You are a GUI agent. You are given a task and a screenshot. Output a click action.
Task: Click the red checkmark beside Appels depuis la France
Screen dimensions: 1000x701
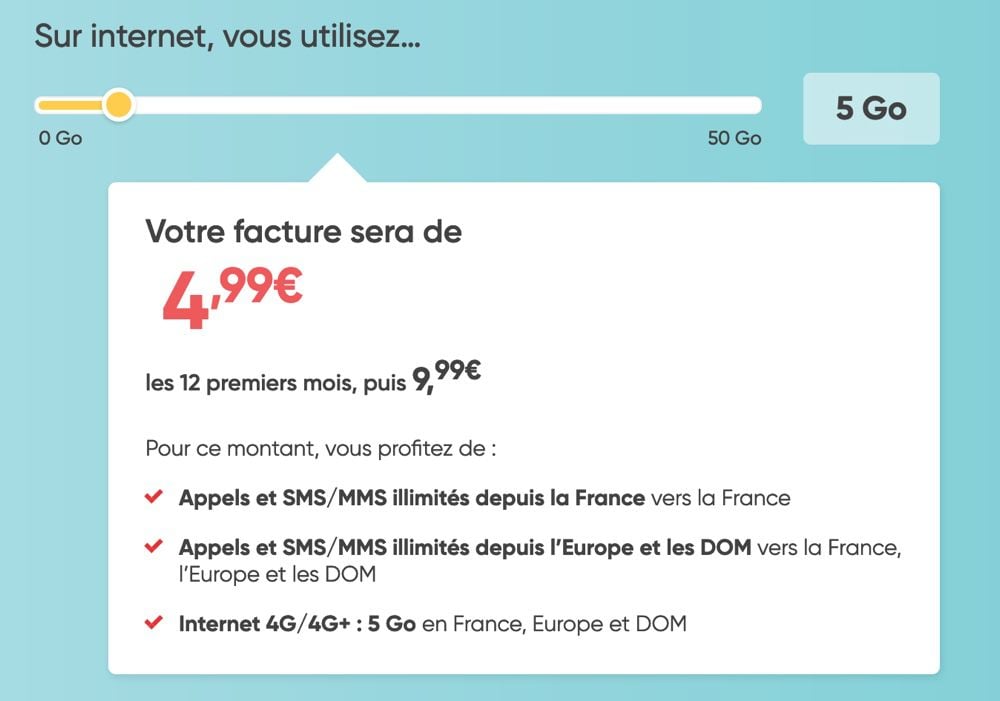[x=154, y=496]
